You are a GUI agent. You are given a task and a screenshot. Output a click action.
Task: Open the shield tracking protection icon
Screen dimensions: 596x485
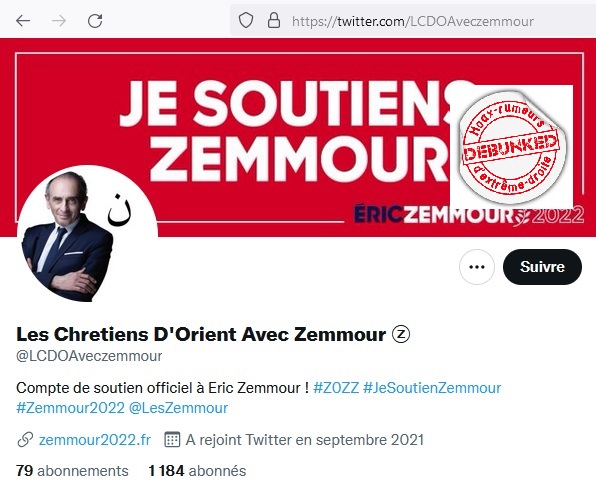(x=246, y=20)
